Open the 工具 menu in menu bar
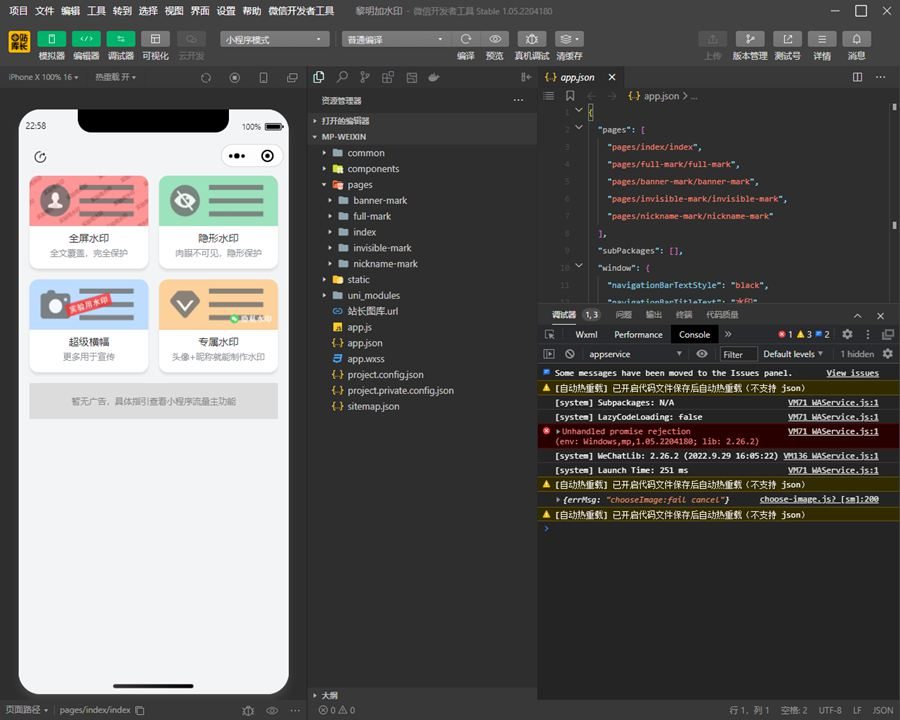This screenshot has width=900, height=720. point(96,11)
